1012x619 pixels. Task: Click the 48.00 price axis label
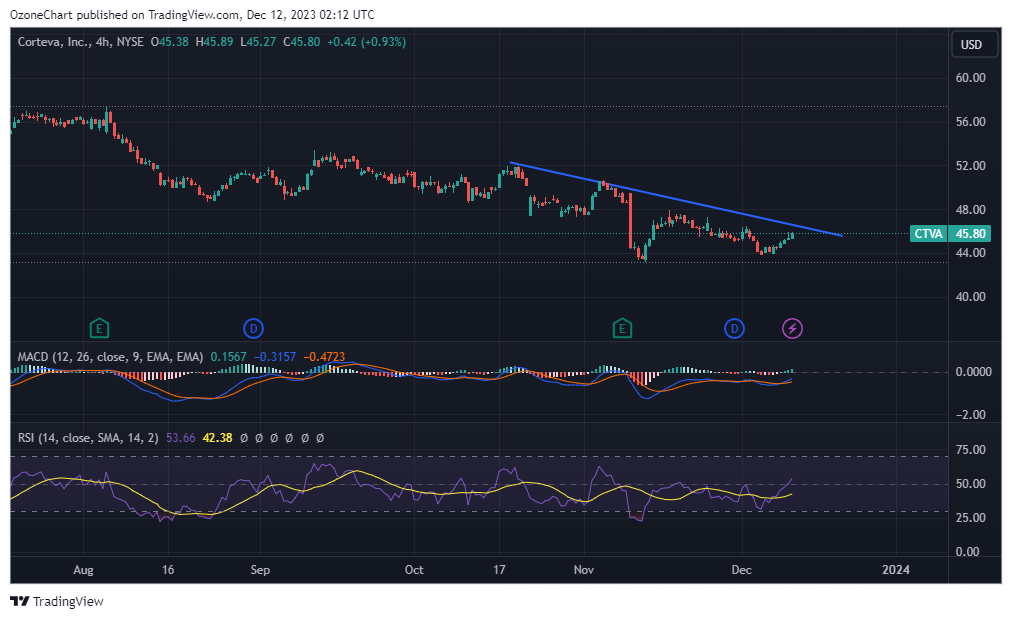click(x=971, y=209)
